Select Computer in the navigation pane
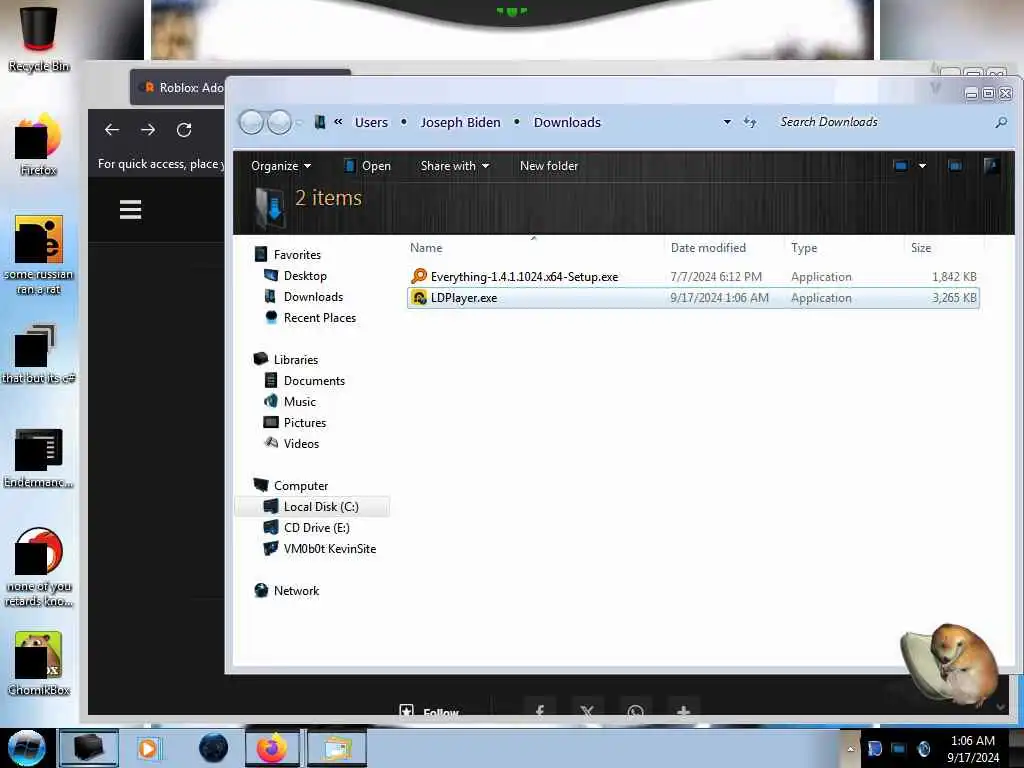Viewport: 1024px width, 768px height. click(300, 486)
